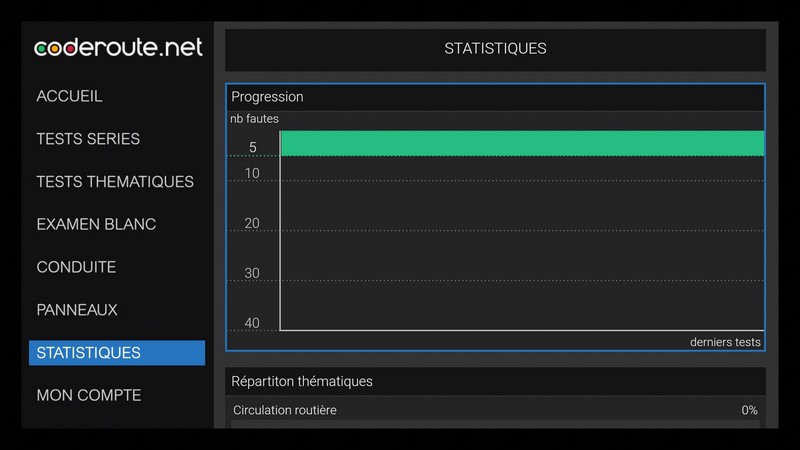This screenshot has height=450, width=800.
Task: Open the EXAMEN BLANC menu entry
Action: [96, 224]
